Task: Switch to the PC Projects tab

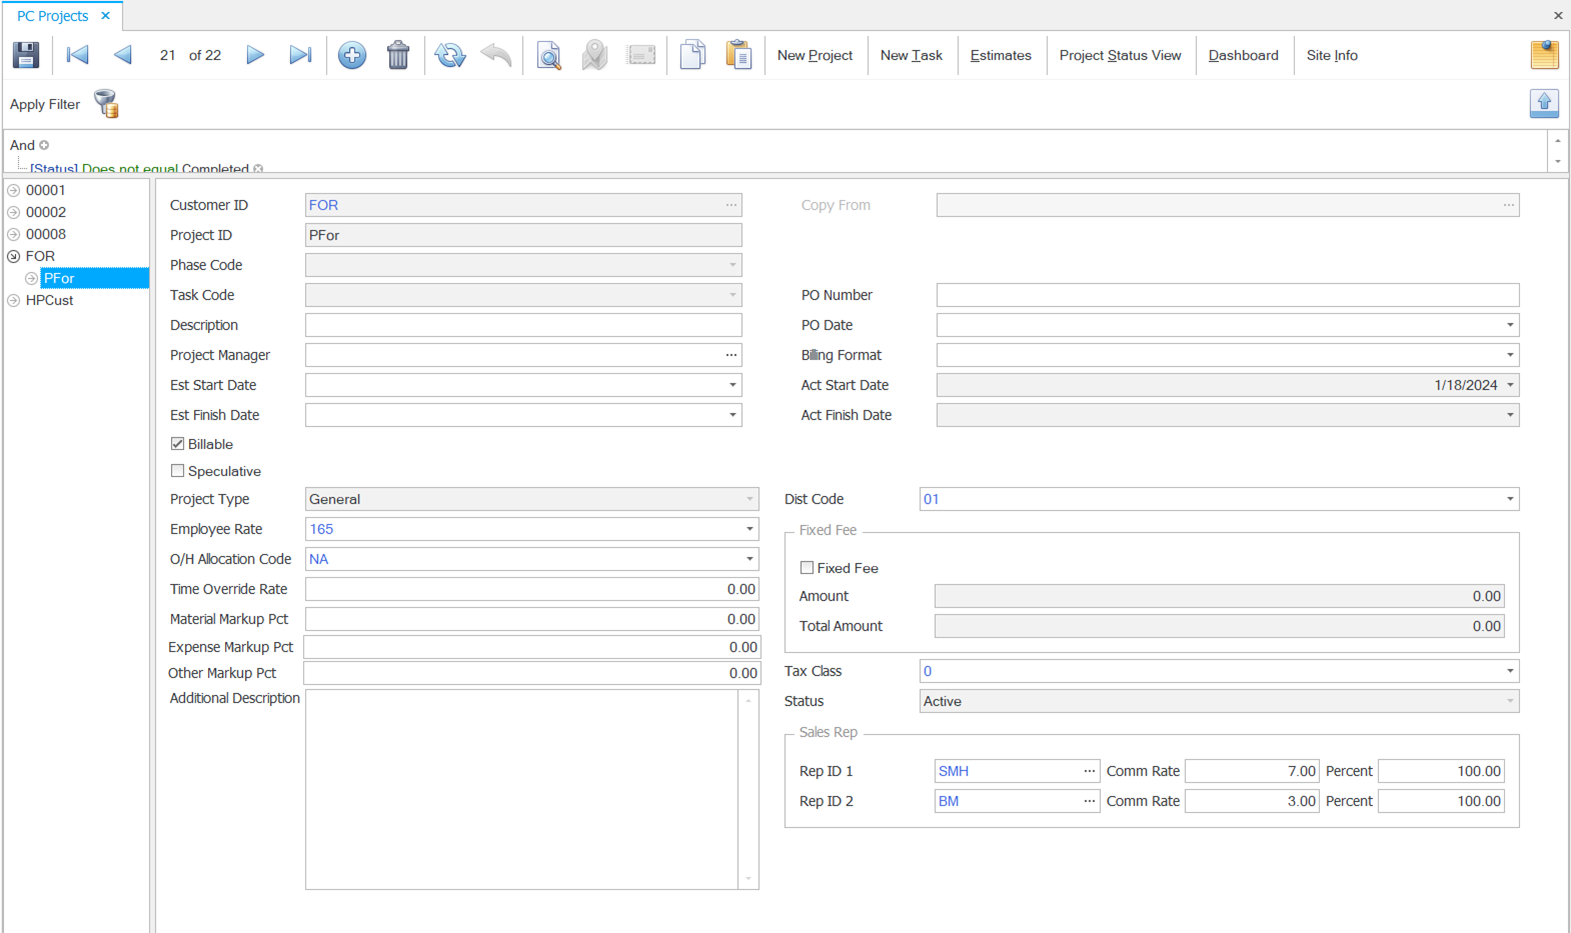Action: [x=53, y=16]
